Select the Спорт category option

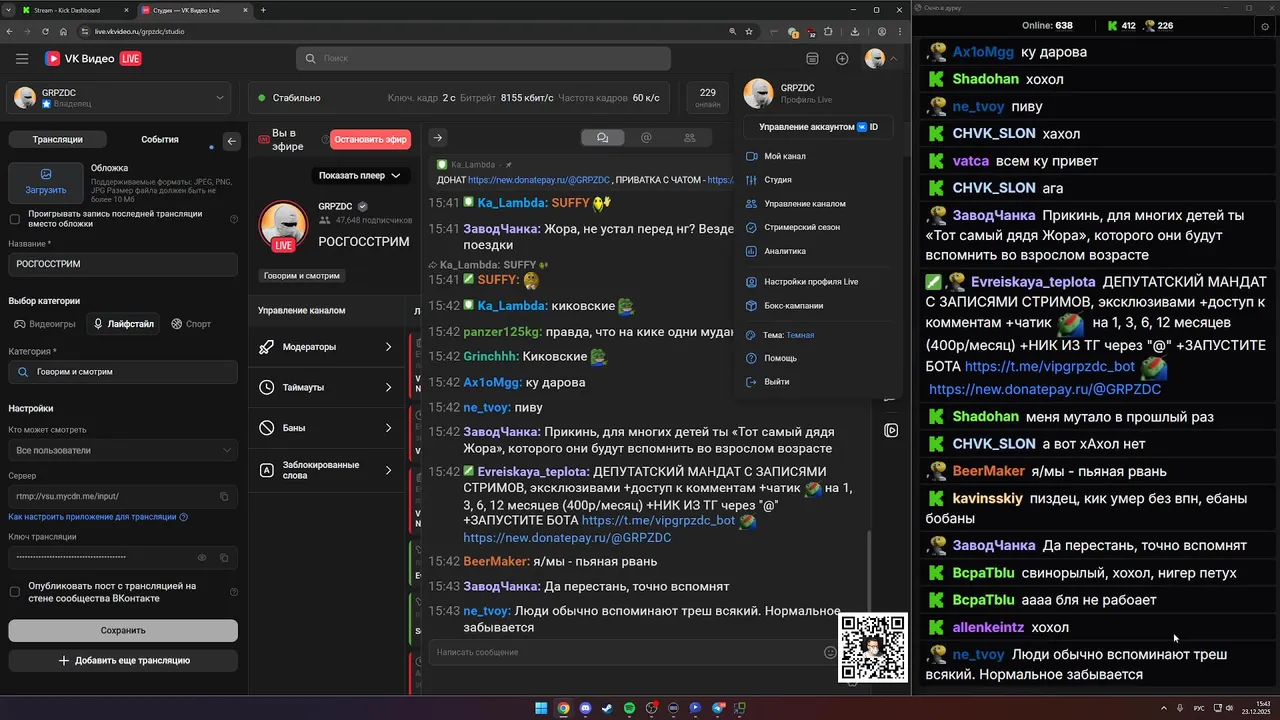tap(191, 324)
